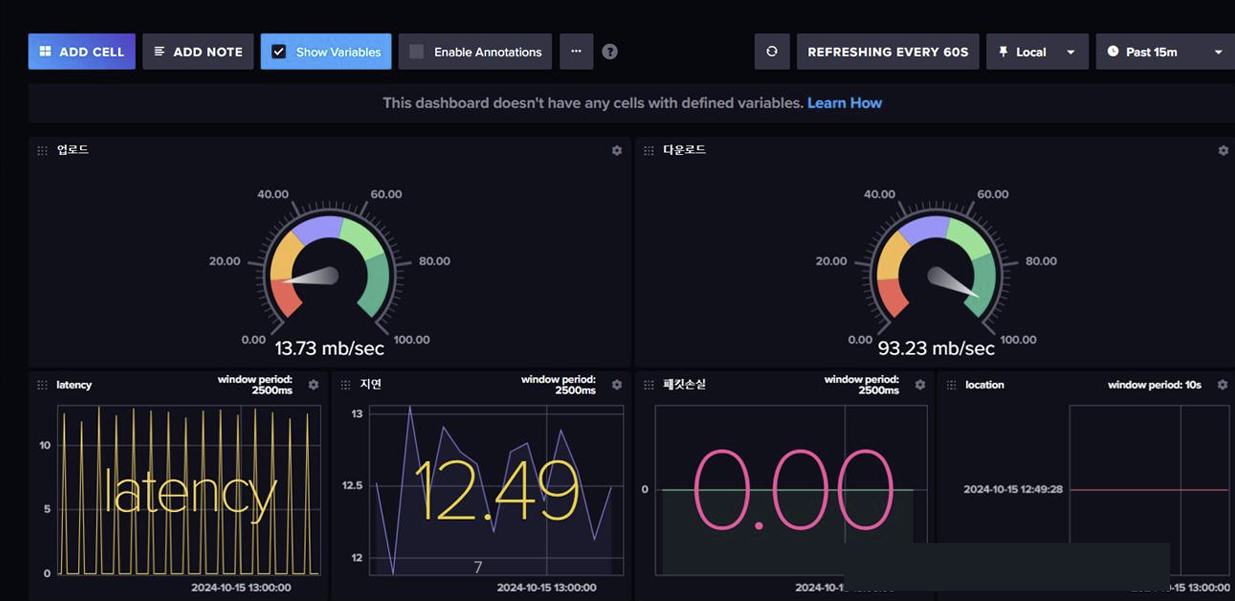Image resolution: width=1235 pixels, height=601 pixels.
Task: Grab the drag handle of 업로드 cell
Action: click(42, 151)
